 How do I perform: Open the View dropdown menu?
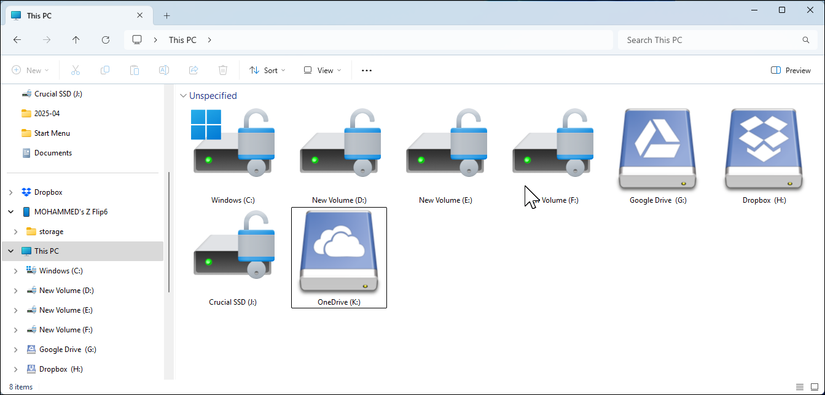(322, 70)
